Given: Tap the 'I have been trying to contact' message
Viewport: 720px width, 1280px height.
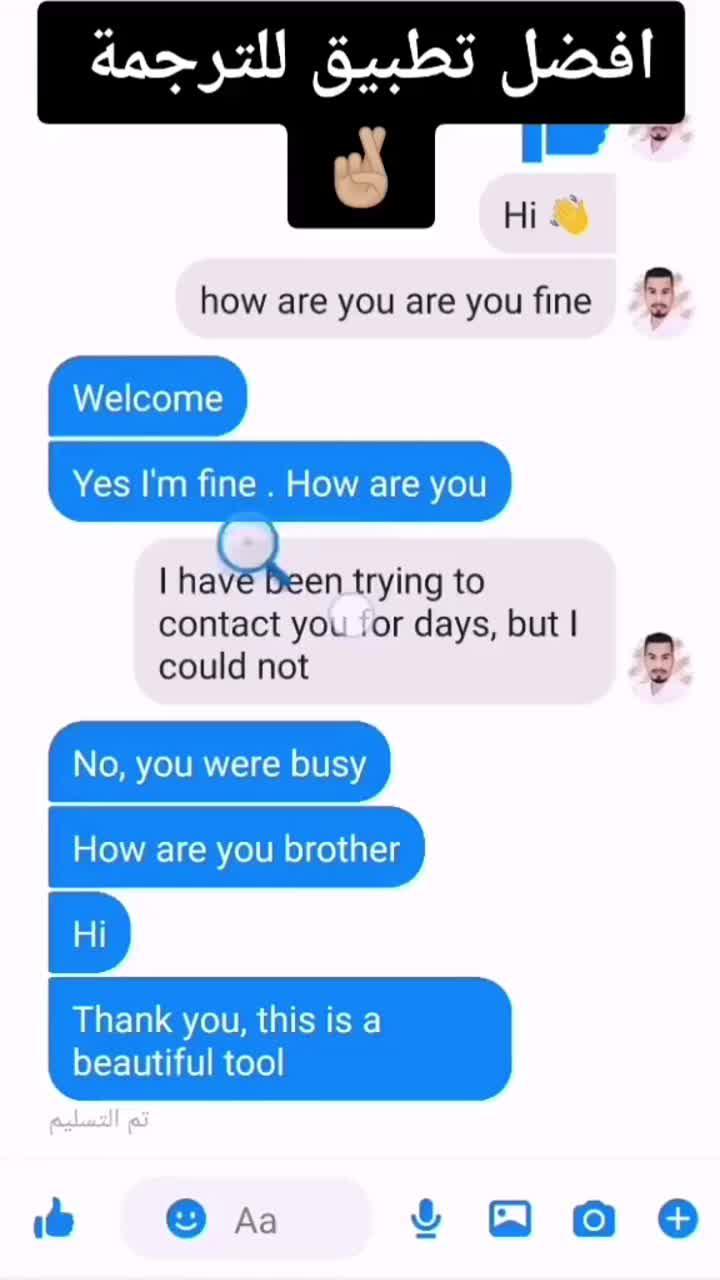Looking at the screenshot, I should pos(375,622).
